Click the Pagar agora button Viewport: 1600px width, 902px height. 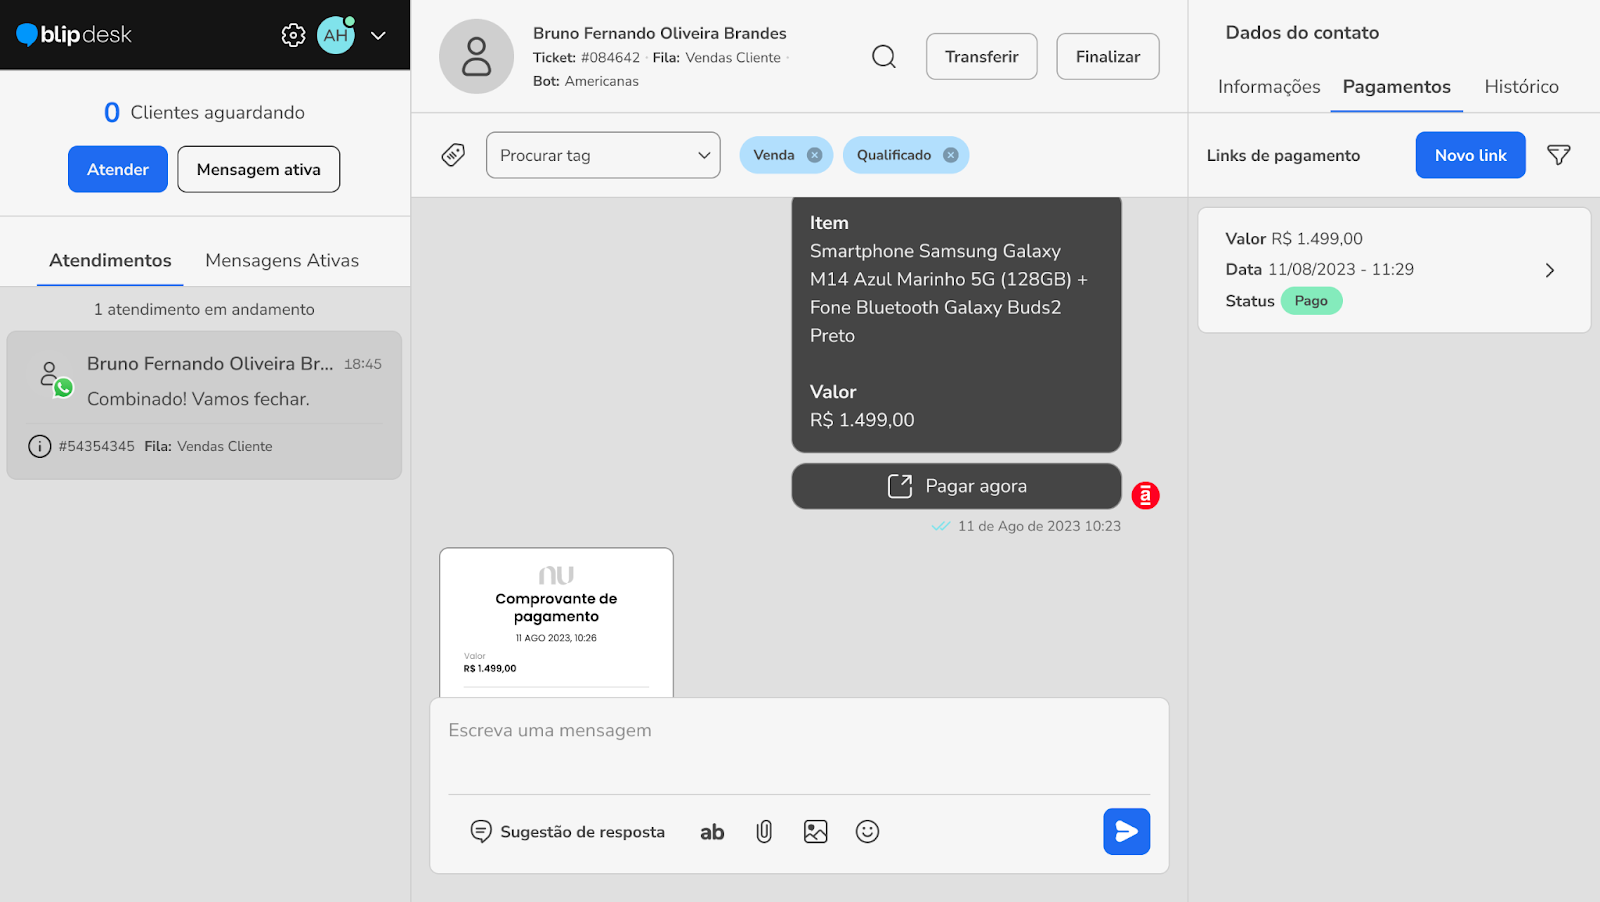[x=957, y=486]
